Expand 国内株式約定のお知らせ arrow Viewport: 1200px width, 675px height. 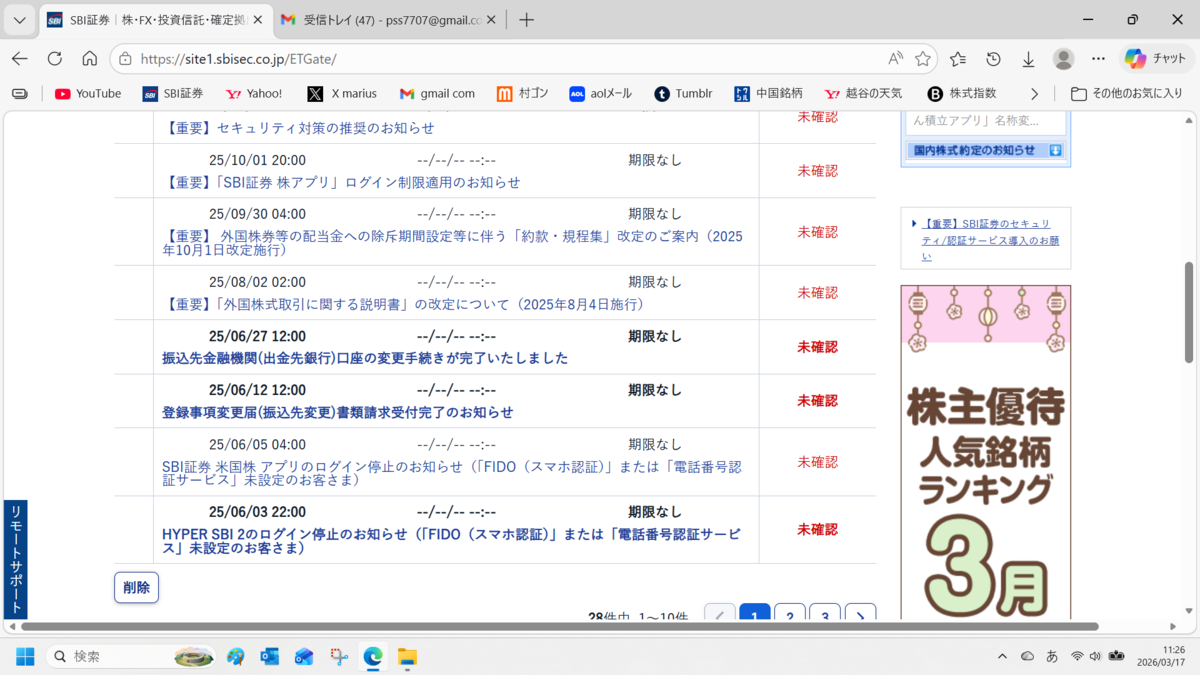pyautogui.click(x=1055, y=150)
